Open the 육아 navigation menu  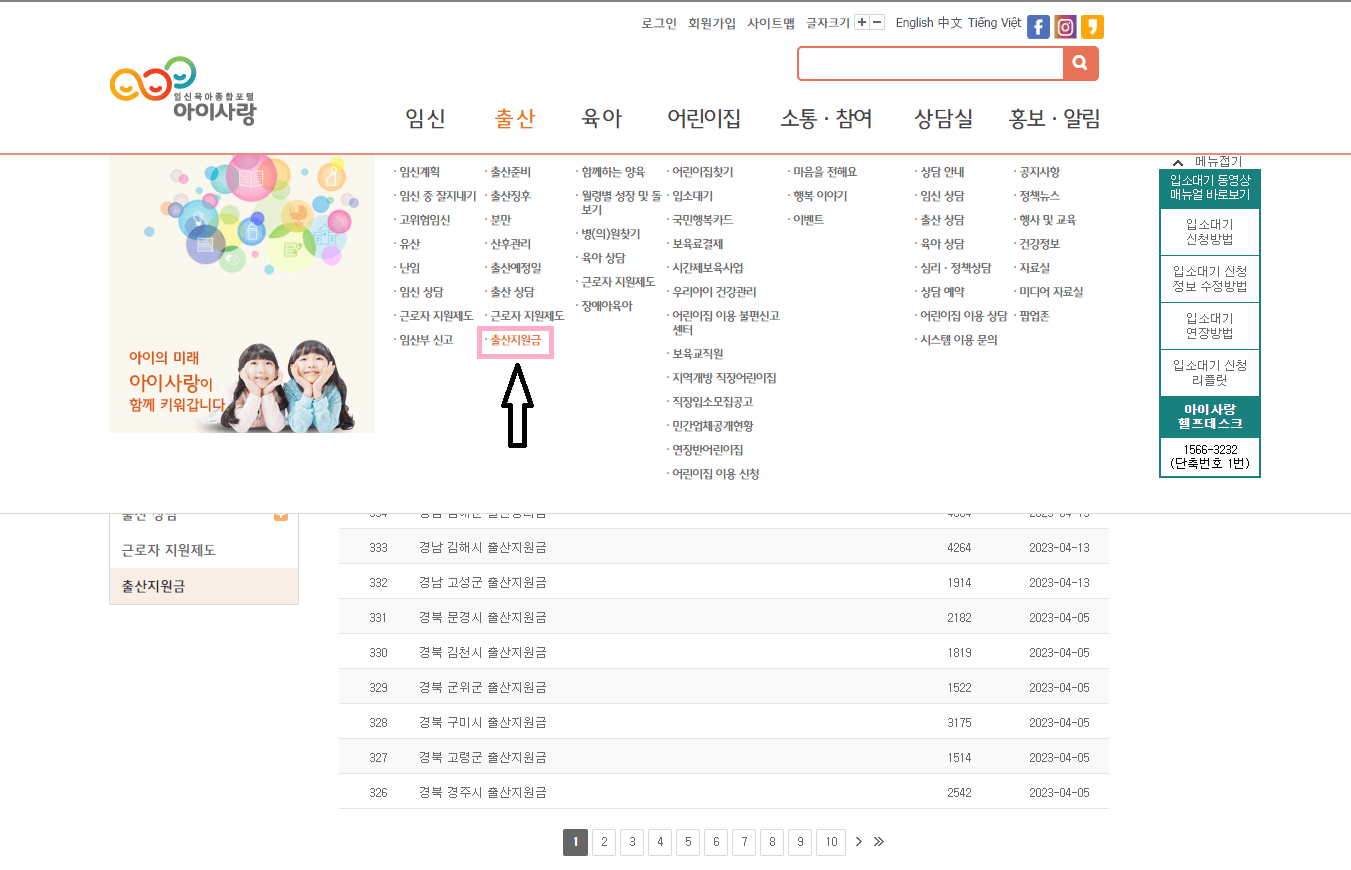pyautogui.click(x=601, y=118)
